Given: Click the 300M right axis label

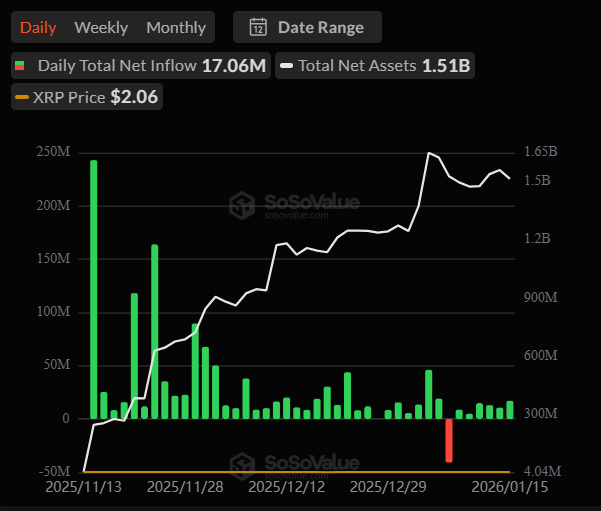Looking at the screenshot, I should (541, 413).
